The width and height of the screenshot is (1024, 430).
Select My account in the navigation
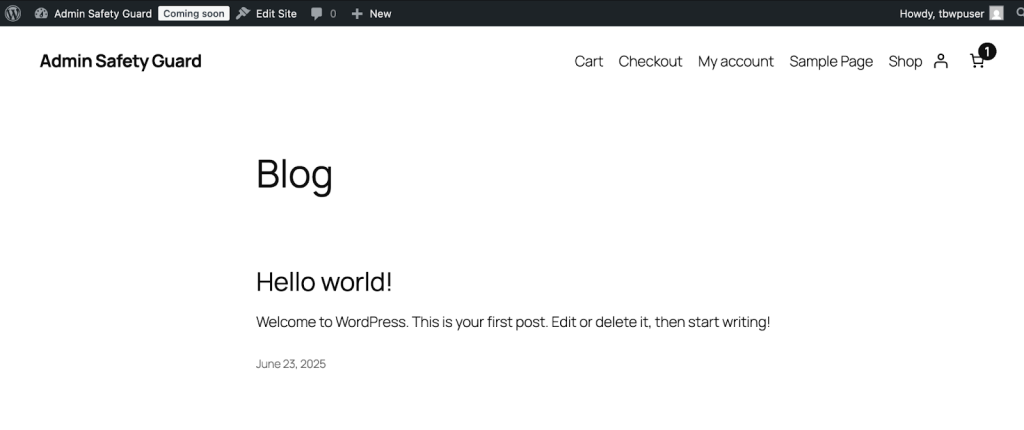point(736,61)
